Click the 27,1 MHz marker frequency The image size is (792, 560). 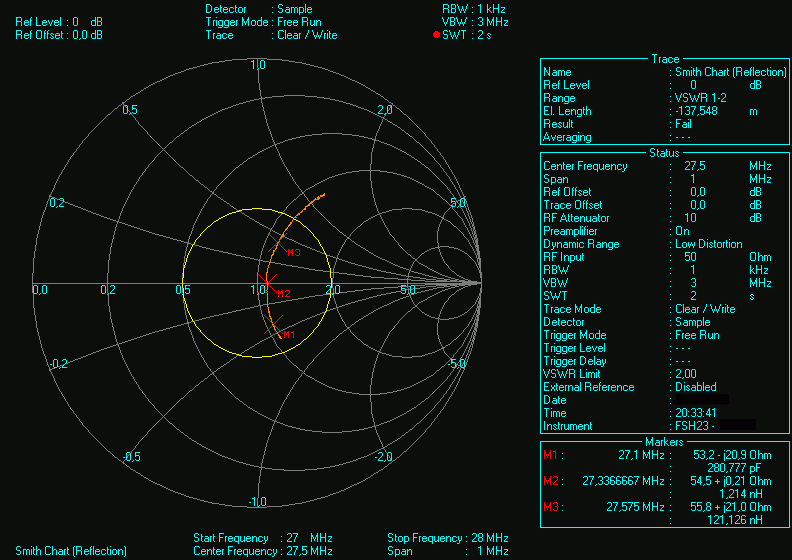click(x=641, y=455)
